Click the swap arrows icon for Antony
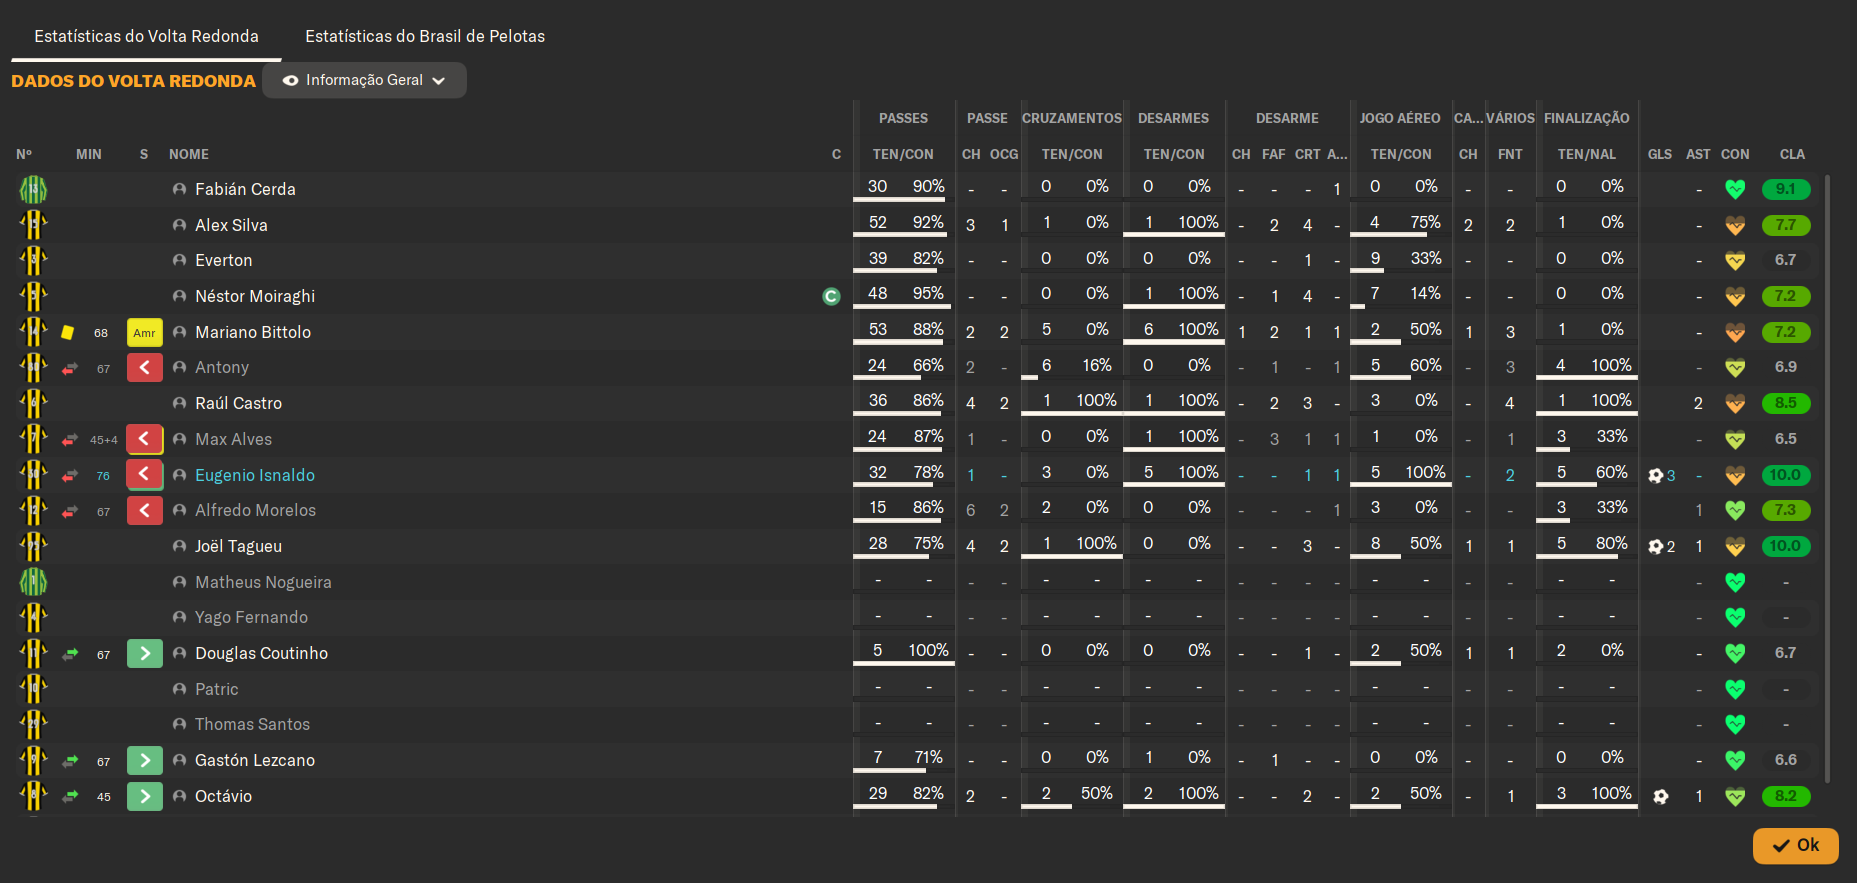This screenshot has height=883, width=1857. coord(70,368)
